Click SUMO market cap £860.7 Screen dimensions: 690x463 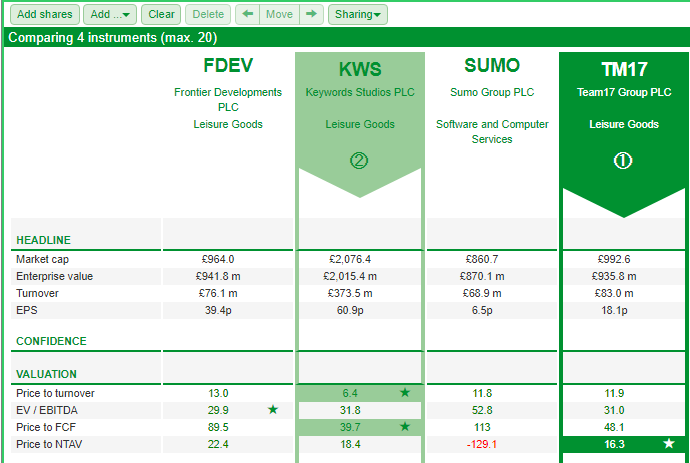(482, 259)
